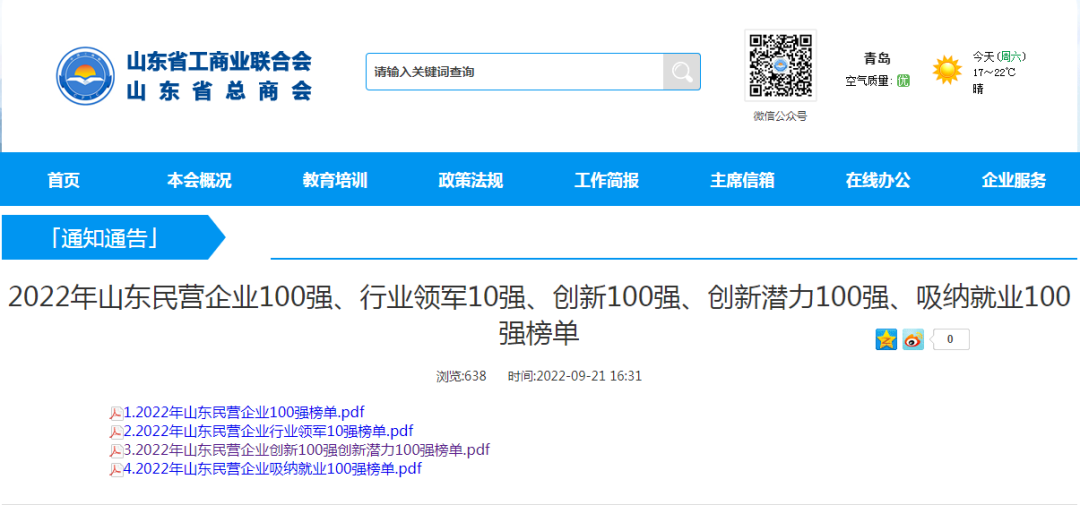
Task: Share via Sina Weibo icon
Action: [x=912, y=340]
